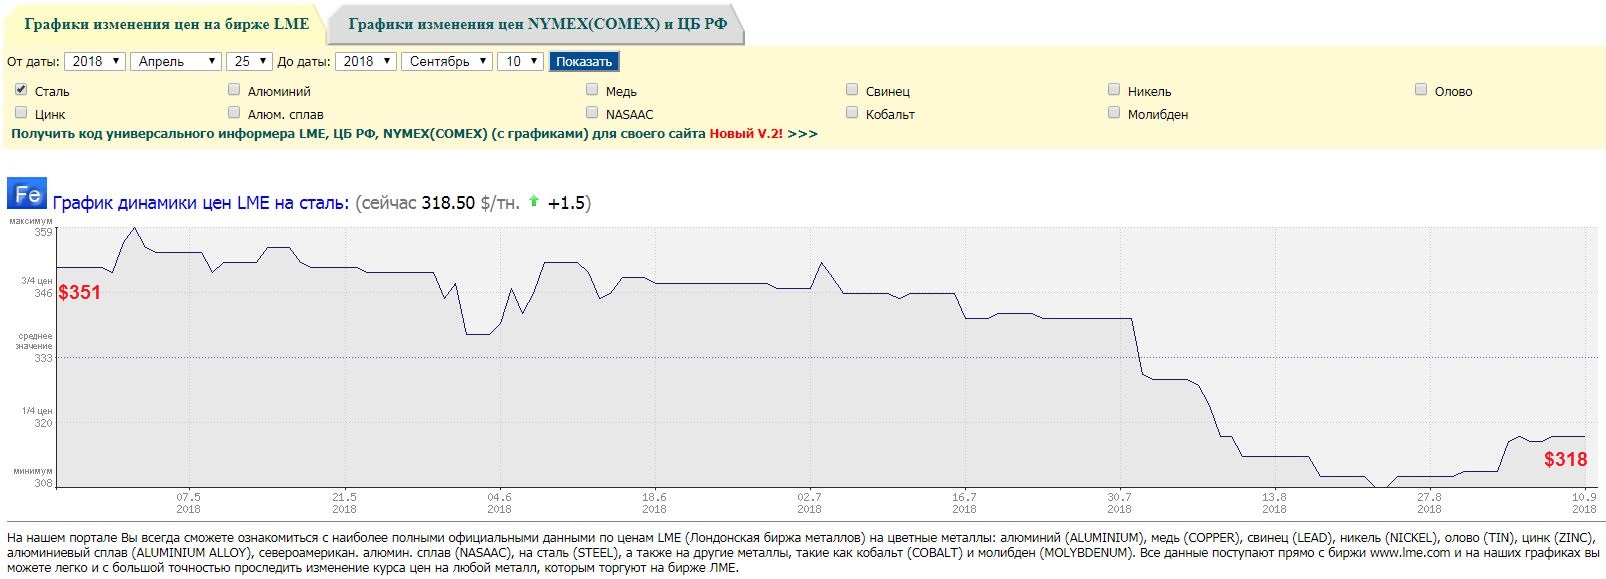Click the chart's $318 end price label
The image size is (1606, 579).
tap(1565, 459)
